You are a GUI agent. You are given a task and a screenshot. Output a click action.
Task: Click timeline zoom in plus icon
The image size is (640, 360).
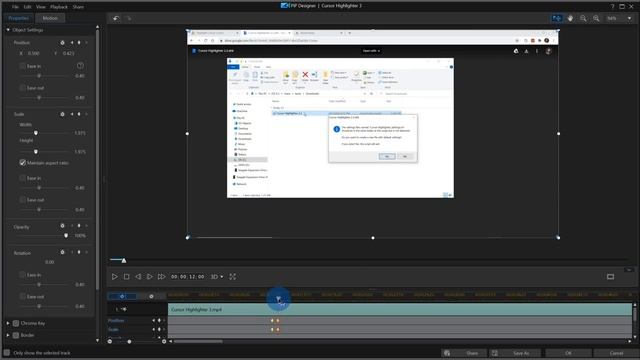click(164, 341)
